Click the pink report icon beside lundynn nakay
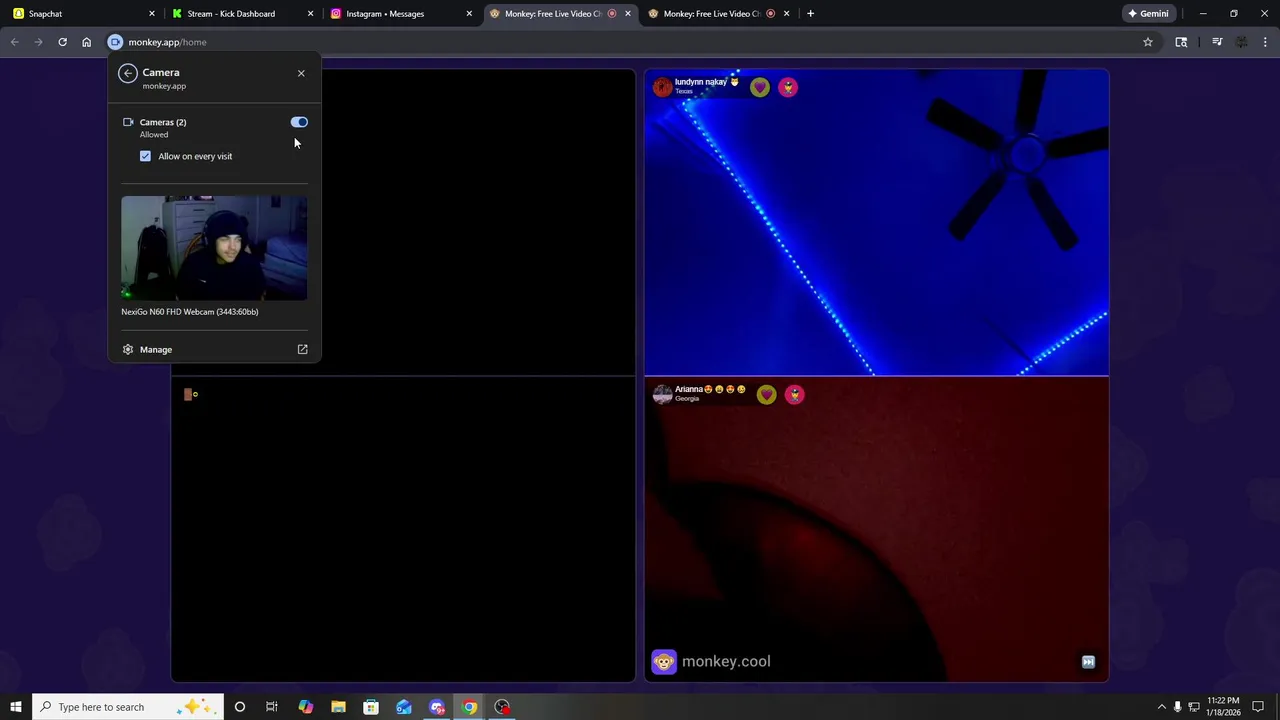This screenshot has height=720, width=1280. click(x=788, y=87)
